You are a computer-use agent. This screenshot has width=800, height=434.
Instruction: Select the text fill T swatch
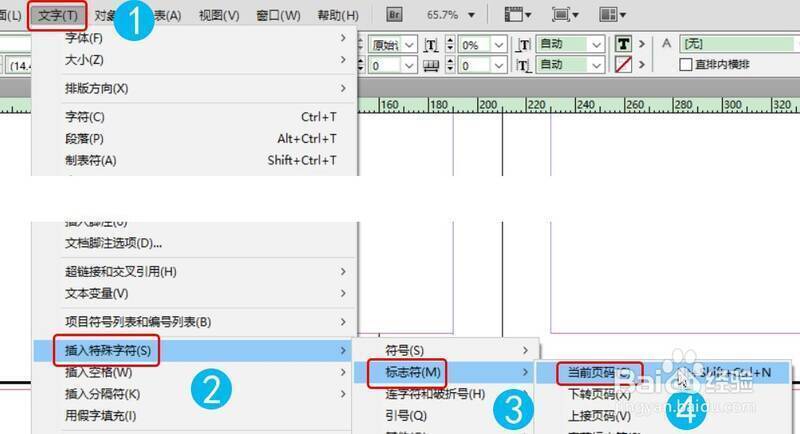[623, 44]
